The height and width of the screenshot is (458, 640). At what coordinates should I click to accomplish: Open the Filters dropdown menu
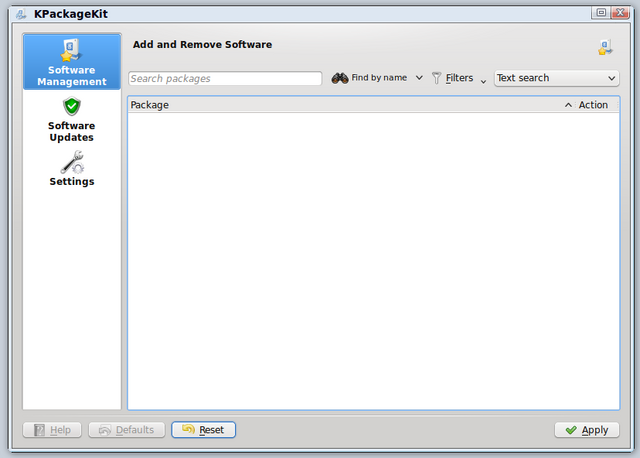[460, 78]
